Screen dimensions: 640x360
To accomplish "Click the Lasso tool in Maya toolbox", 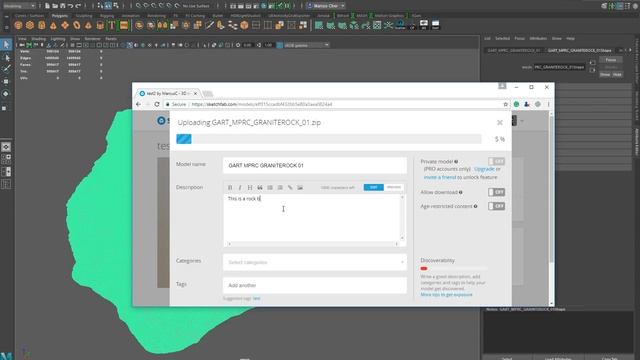I will [6, 58].
